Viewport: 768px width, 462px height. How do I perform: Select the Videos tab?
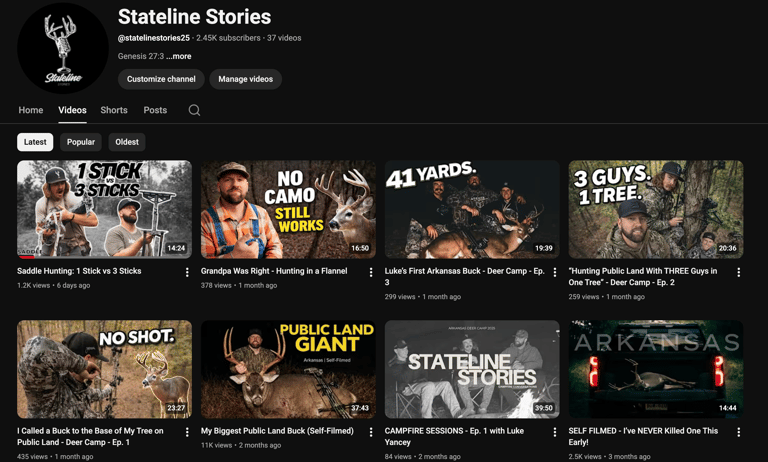tap(72, 110)
